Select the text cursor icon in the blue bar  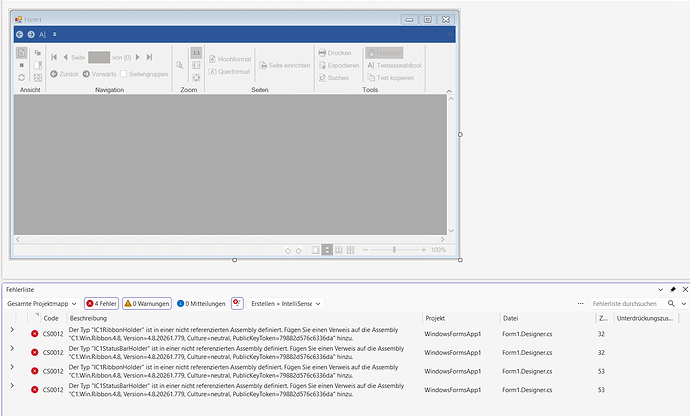[42, 34]
